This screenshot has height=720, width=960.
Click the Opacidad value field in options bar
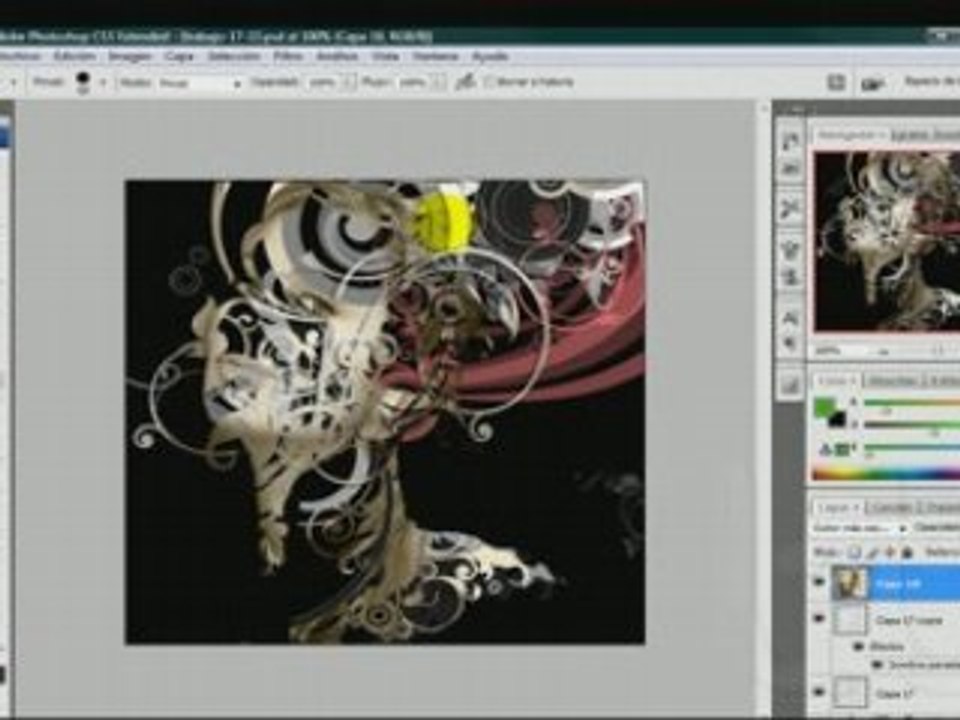point(324,82)
